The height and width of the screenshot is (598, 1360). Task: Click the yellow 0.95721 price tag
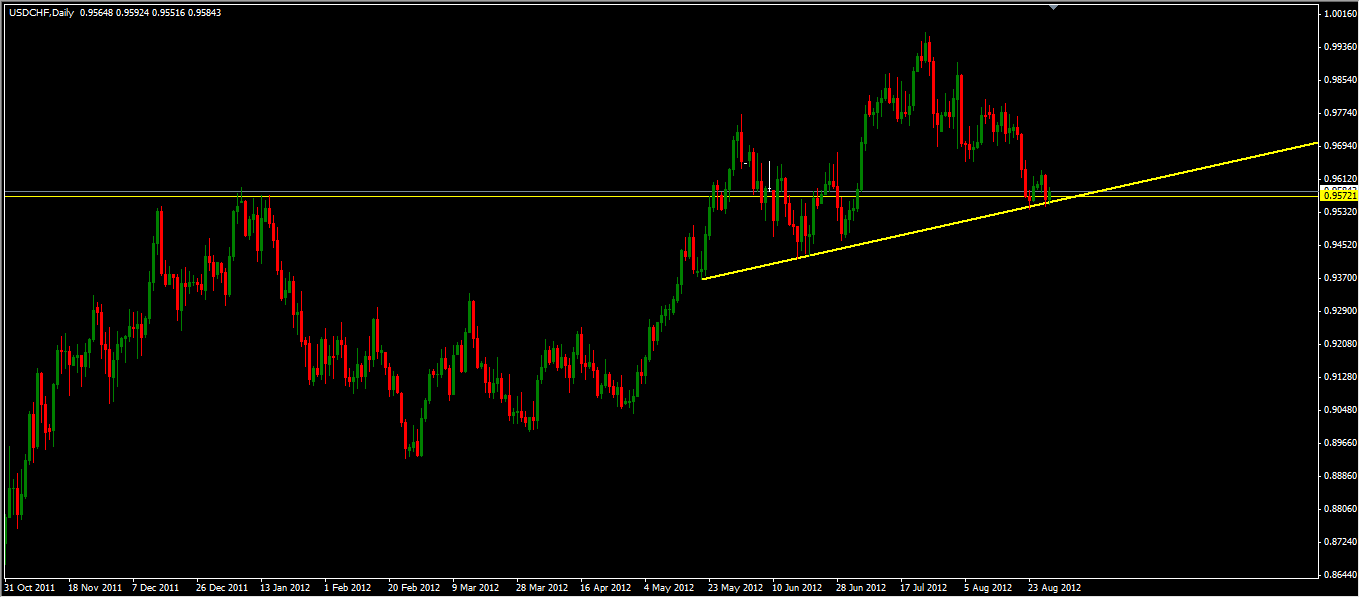tap(1338, 196)
